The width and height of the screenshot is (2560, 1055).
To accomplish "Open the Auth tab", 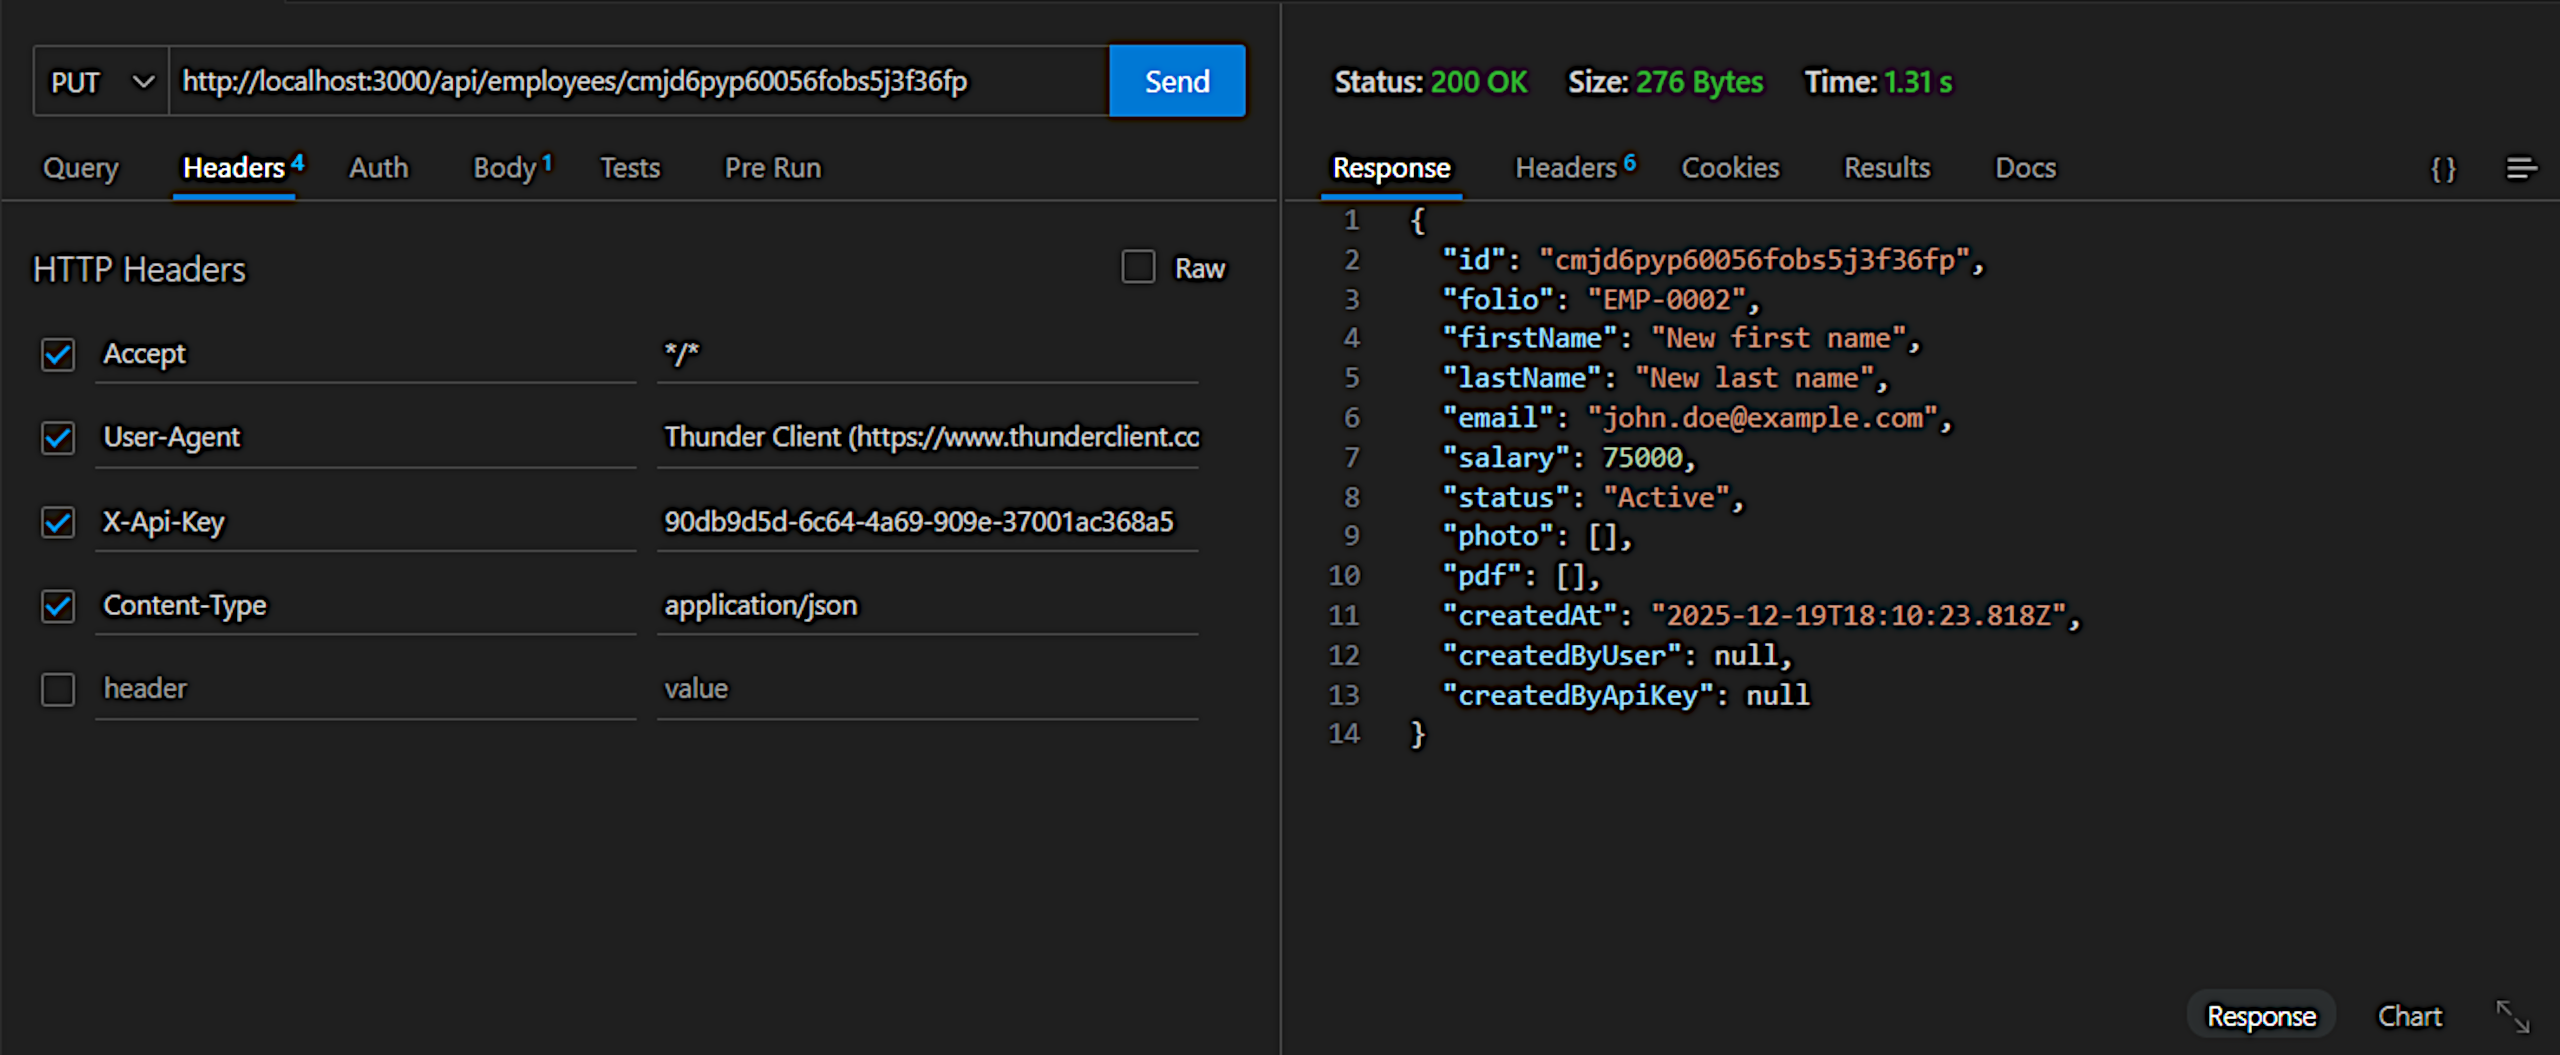I will (378, 168).
